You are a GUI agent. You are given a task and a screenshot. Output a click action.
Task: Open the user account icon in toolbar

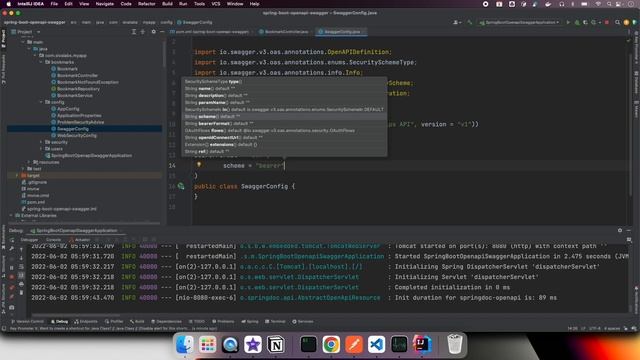point(456,22)
